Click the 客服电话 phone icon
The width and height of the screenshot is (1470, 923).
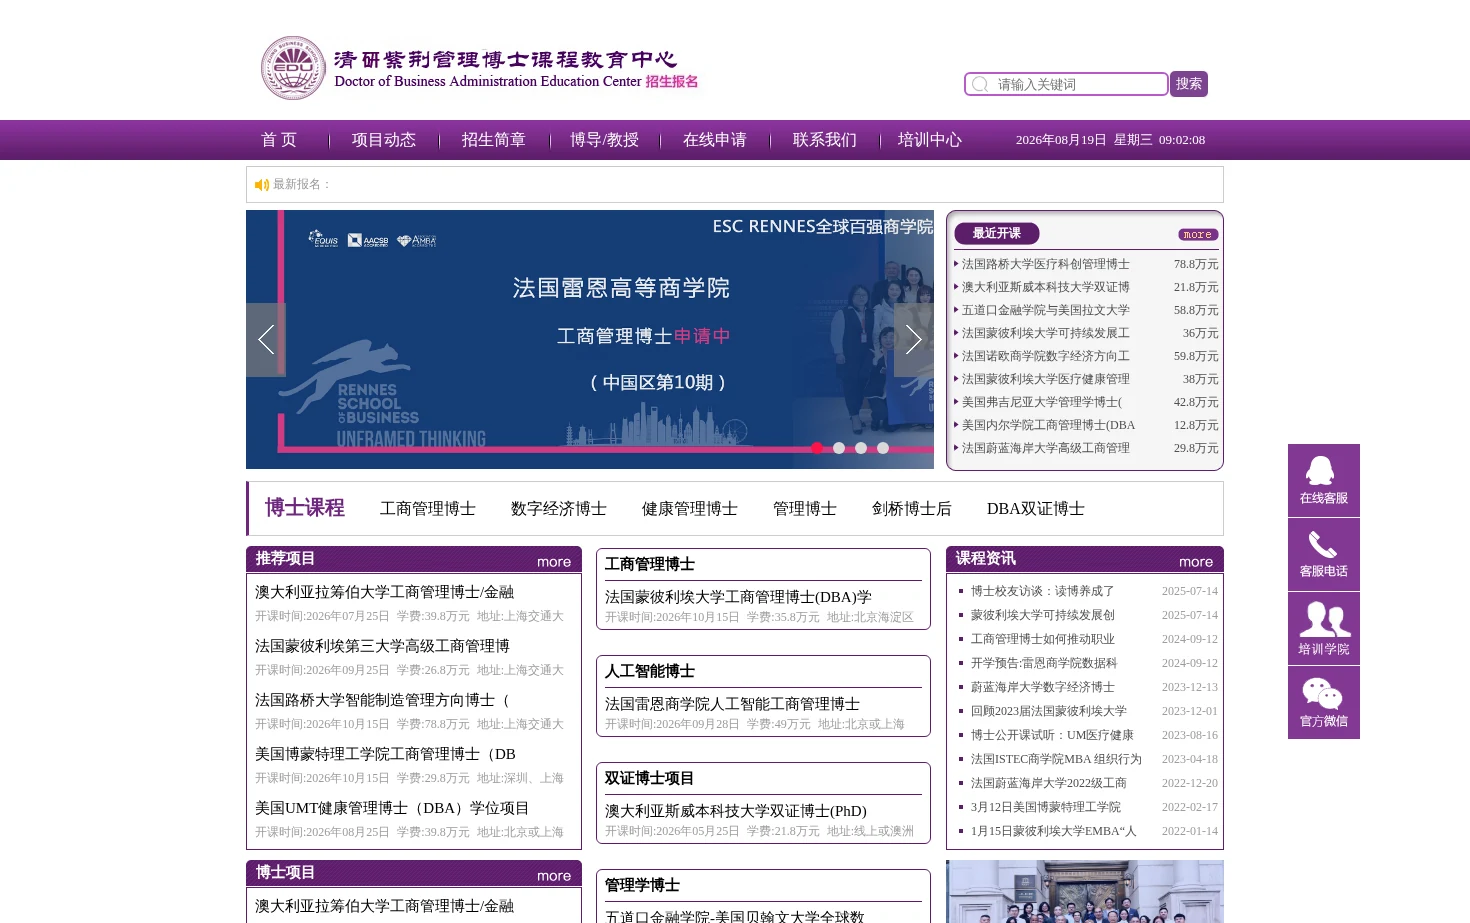pyautogui.click(x=1323, y=554)
